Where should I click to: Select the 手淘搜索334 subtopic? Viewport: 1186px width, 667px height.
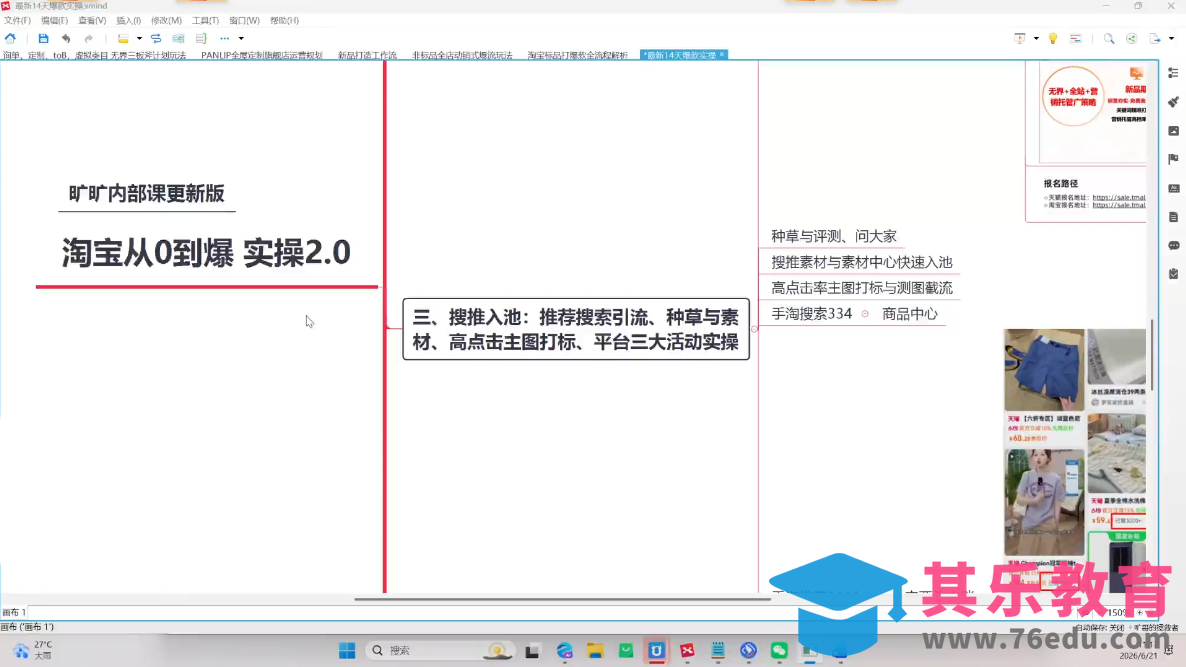[x=812, y=313]
